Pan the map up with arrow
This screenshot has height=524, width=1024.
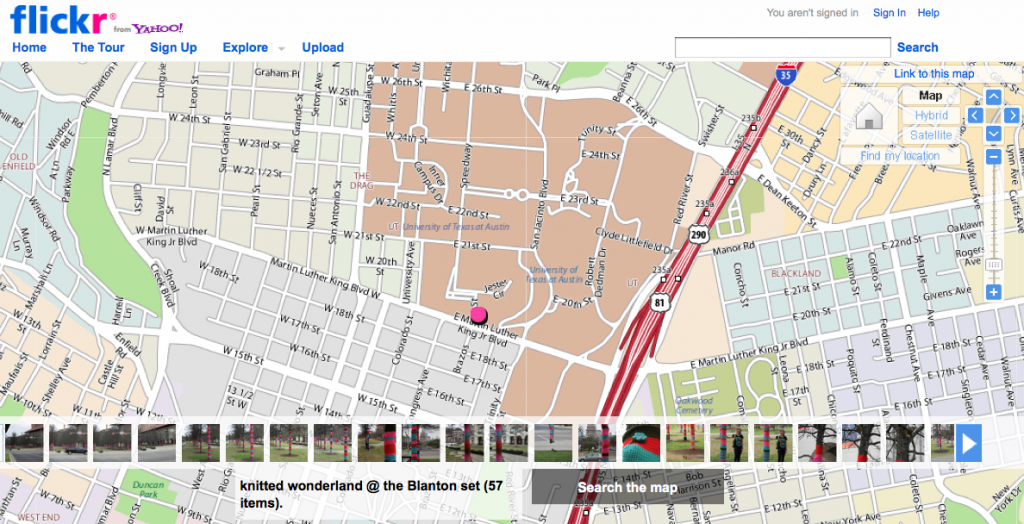993,97
